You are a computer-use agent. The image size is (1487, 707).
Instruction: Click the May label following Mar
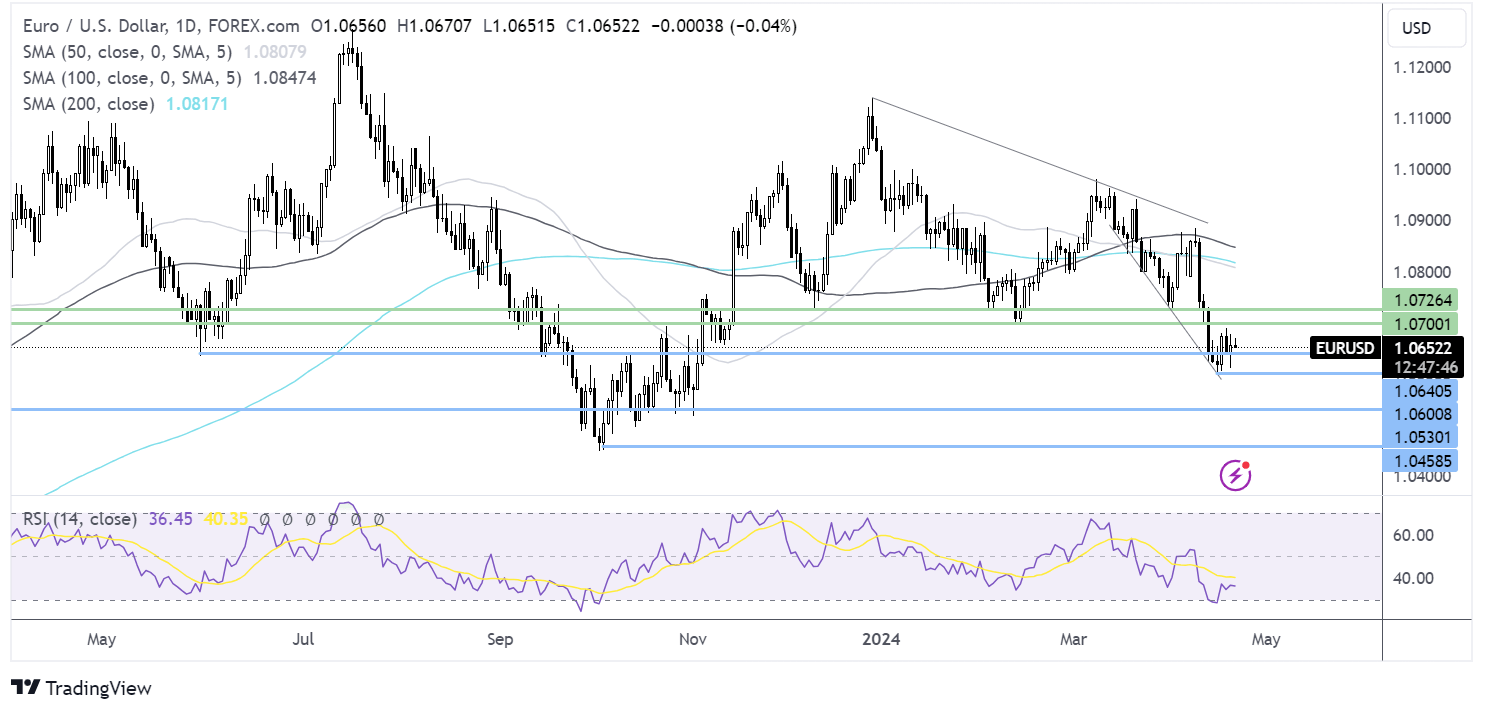click(x=1266, y=638)
